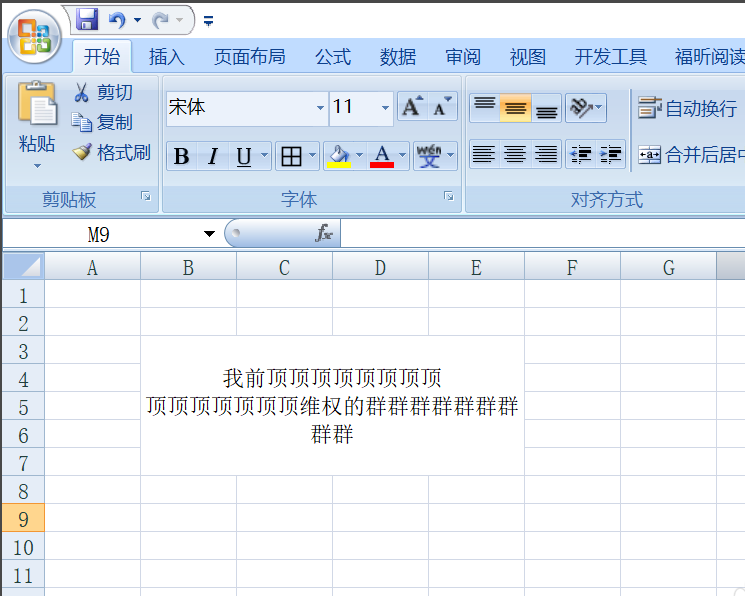Screen dimensions: 745x596
Task: Open the 字体 dialog launcher
Action: point(449,196)
